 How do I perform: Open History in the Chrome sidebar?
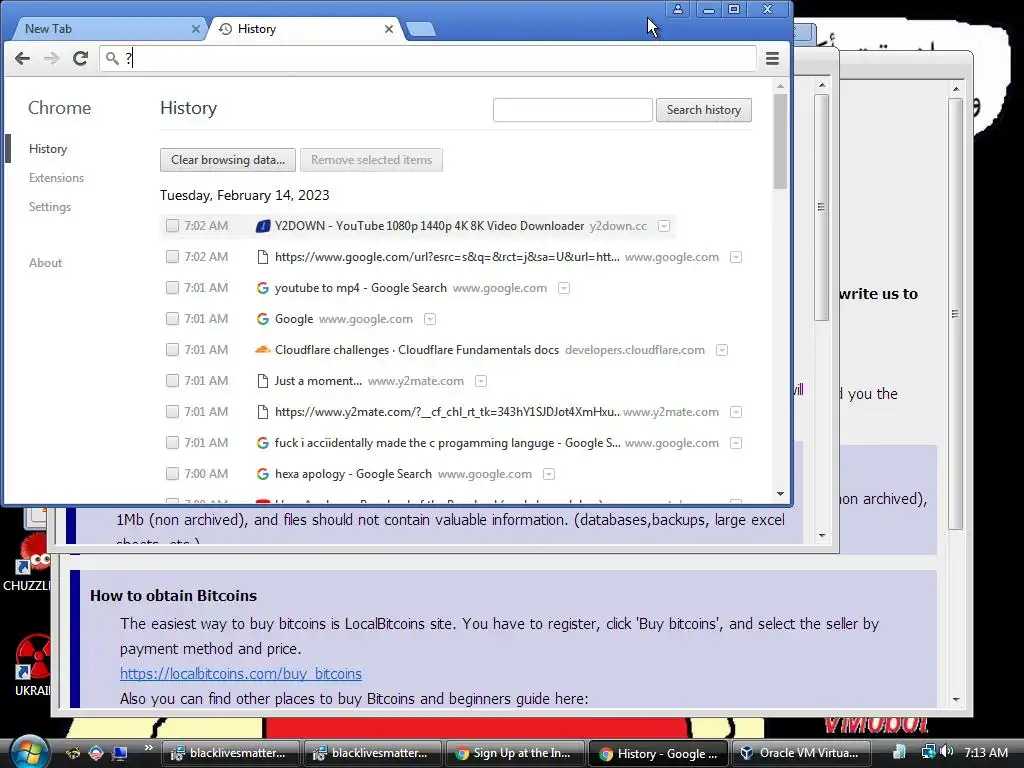pyautogui.click(x=48, y=149)
